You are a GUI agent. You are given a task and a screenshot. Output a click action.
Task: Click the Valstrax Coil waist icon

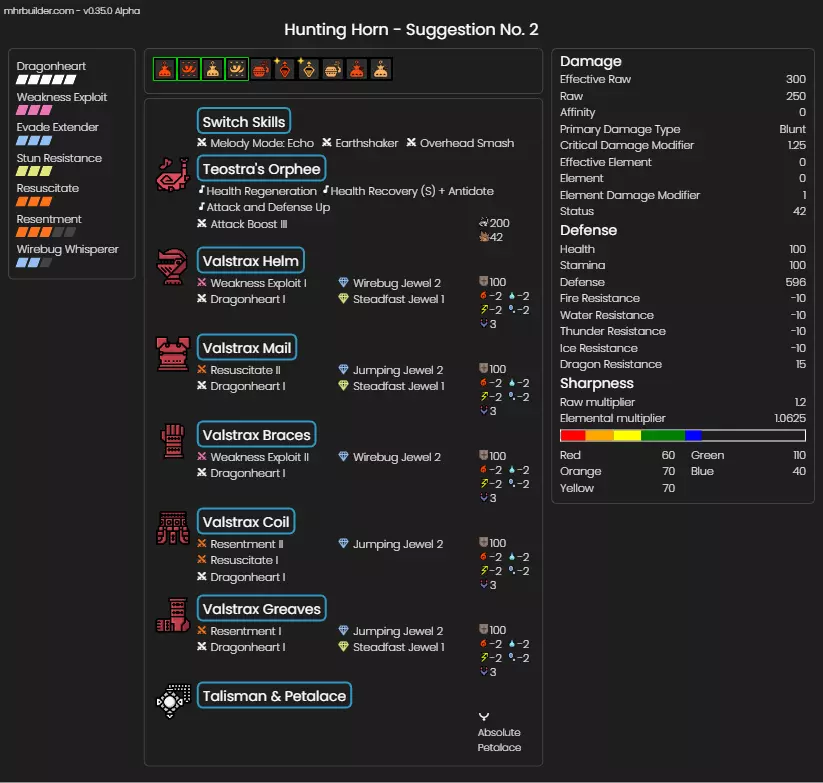[173, 528]
